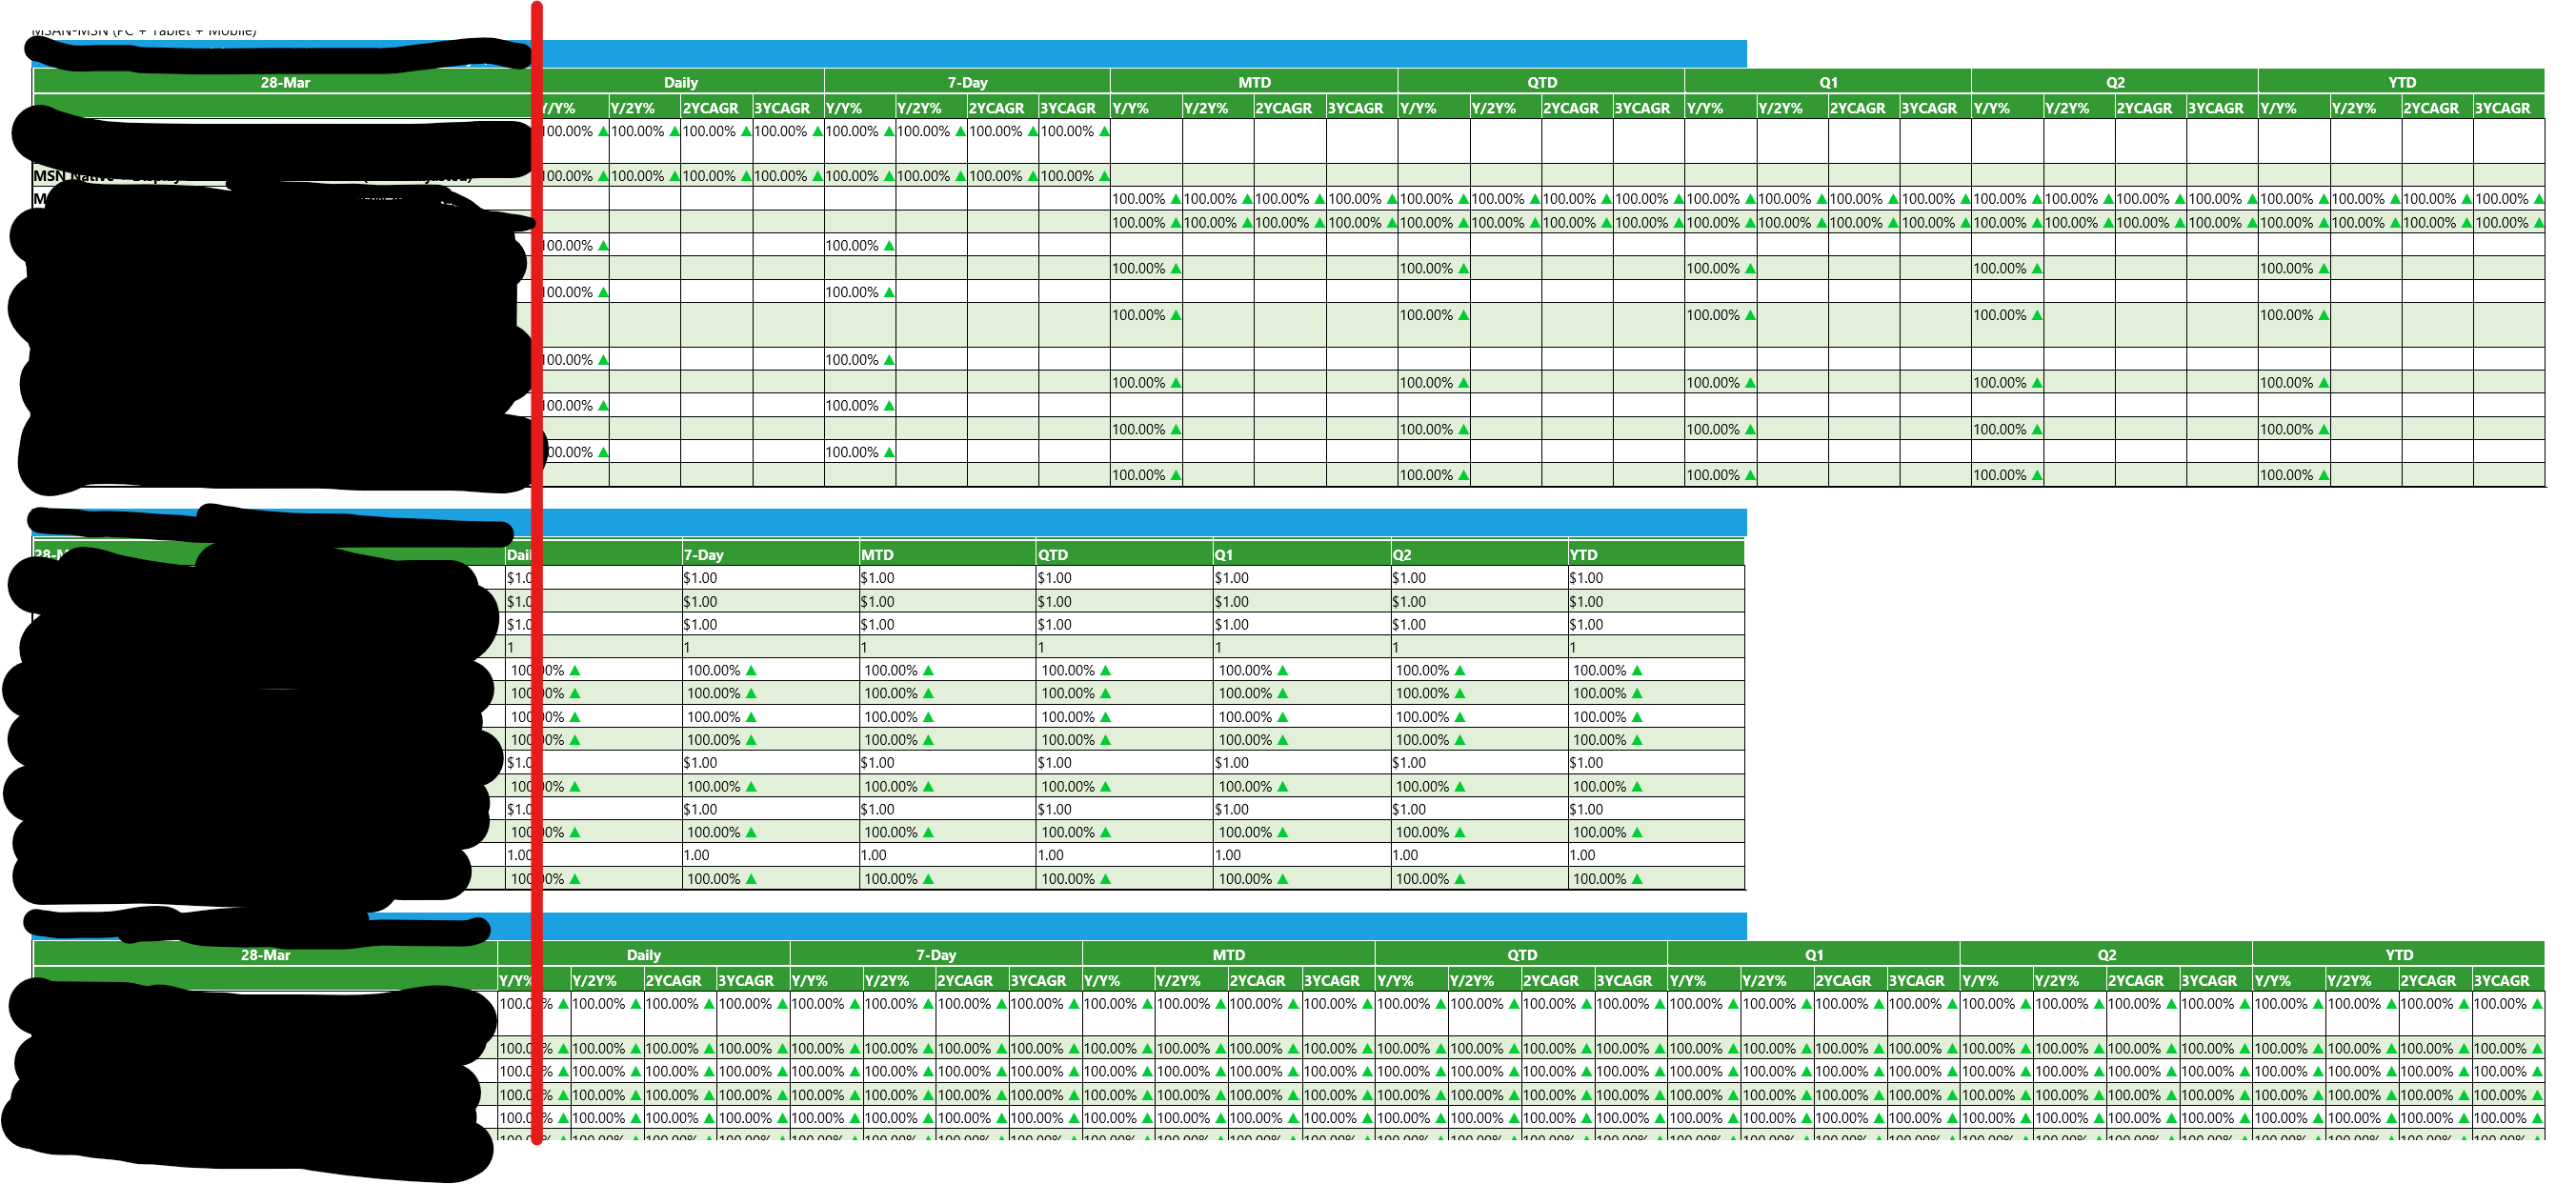Click green arrow in middle table's last Q2 percentage cell
The image size is (2576, 1184).
coord(1460,879)
